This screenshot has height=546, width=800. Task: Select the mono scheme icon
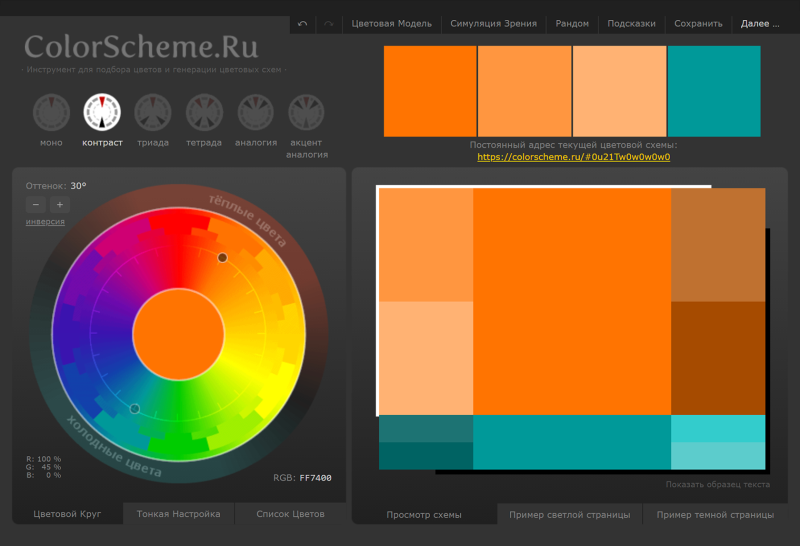point(51,112)
